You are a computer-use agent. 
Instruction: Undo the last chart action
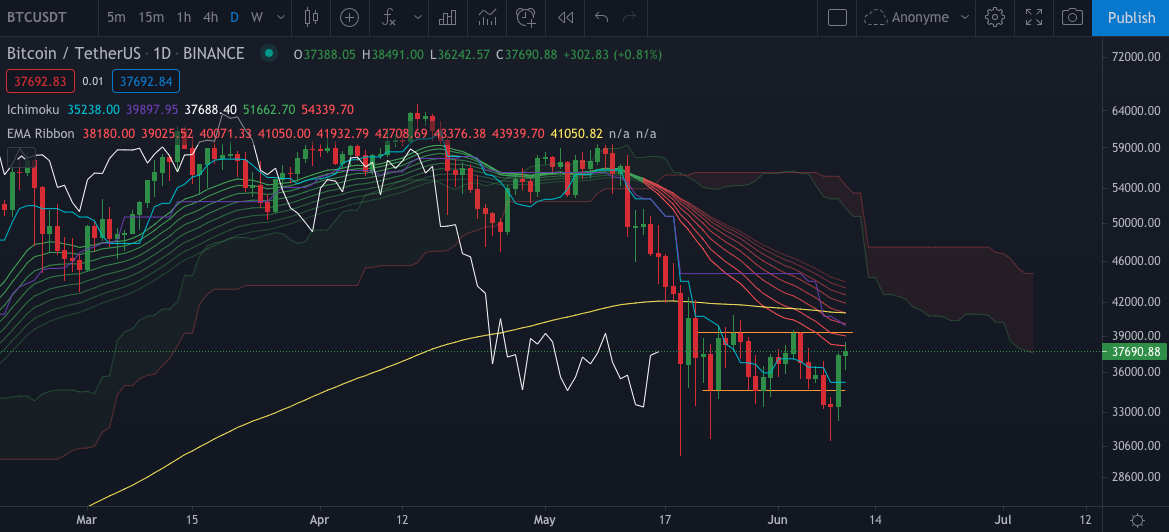(x=602, y=17)
